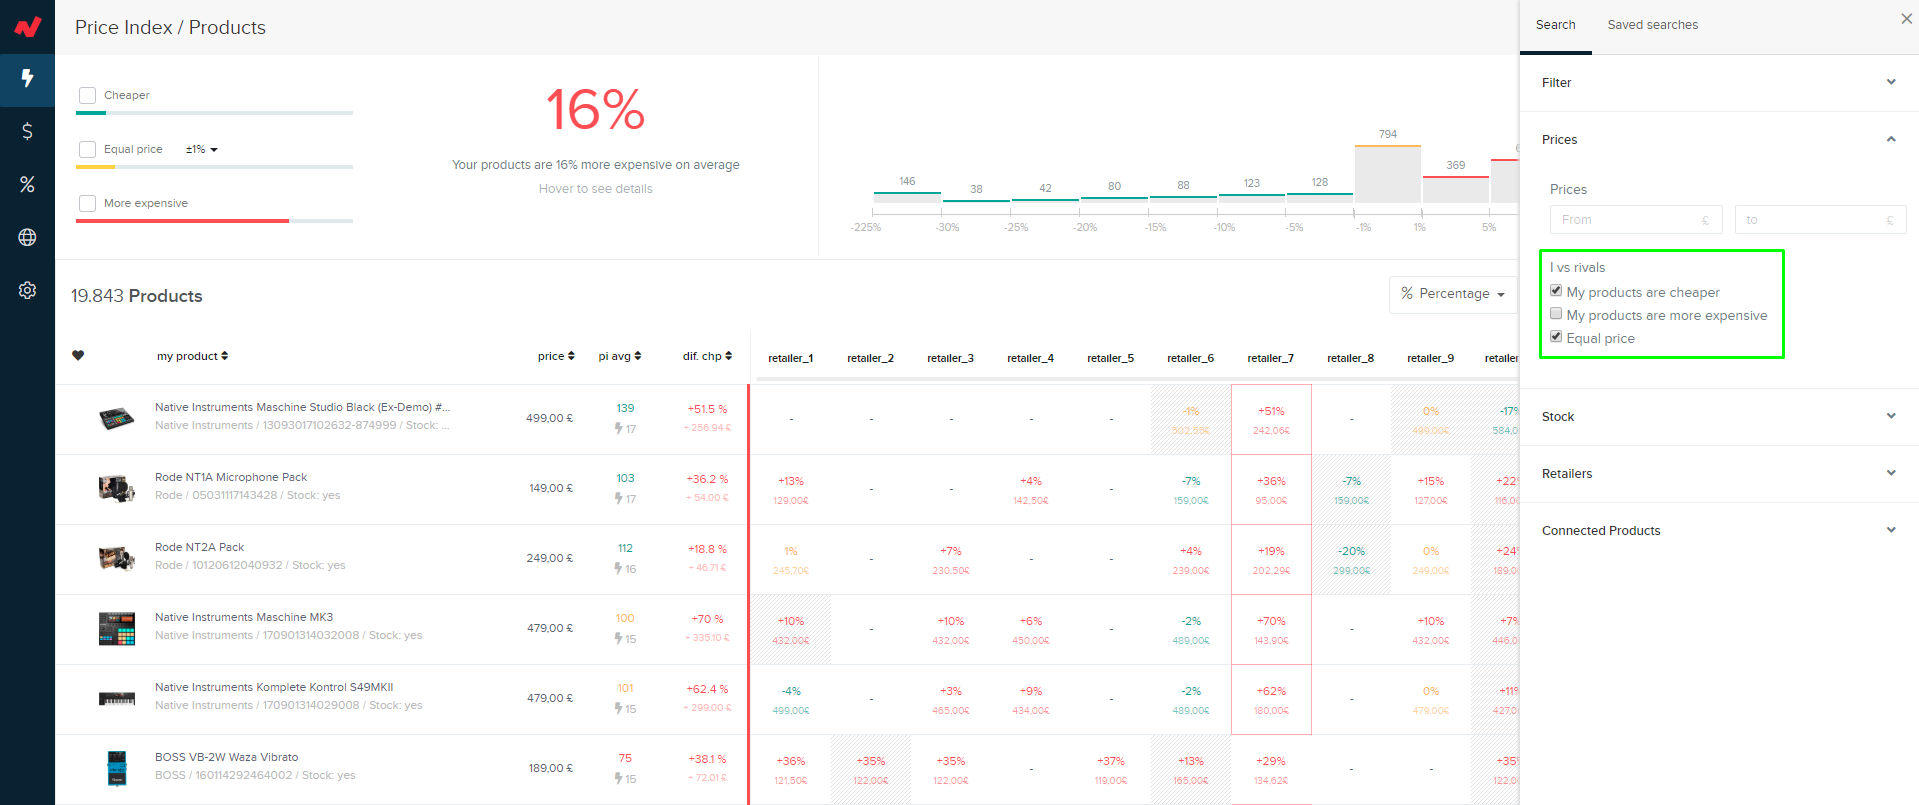Click the 128 histogram bar

point(1320,198)
